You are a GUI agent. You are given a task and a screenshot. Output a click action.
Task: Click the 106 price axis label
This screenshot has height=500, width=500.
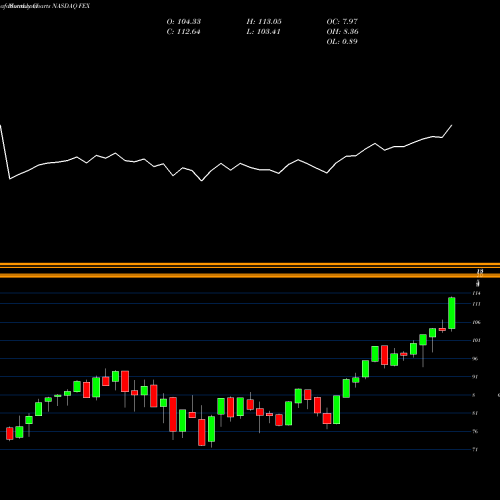pos(476,322)
